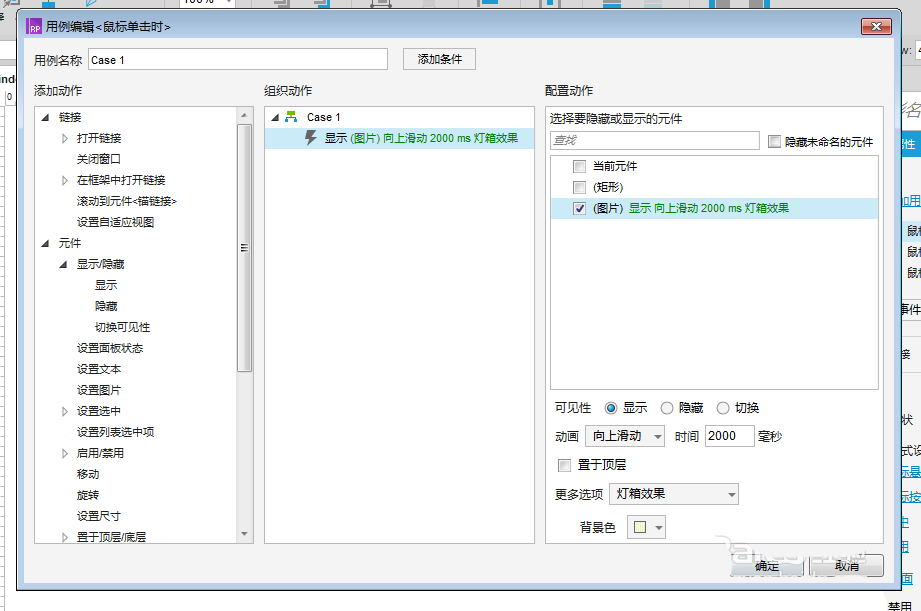This screenshot has height=611, width=921.
Task: Collapse the 显示/隐藏 tree node
Action: click(x=63, y=264)
